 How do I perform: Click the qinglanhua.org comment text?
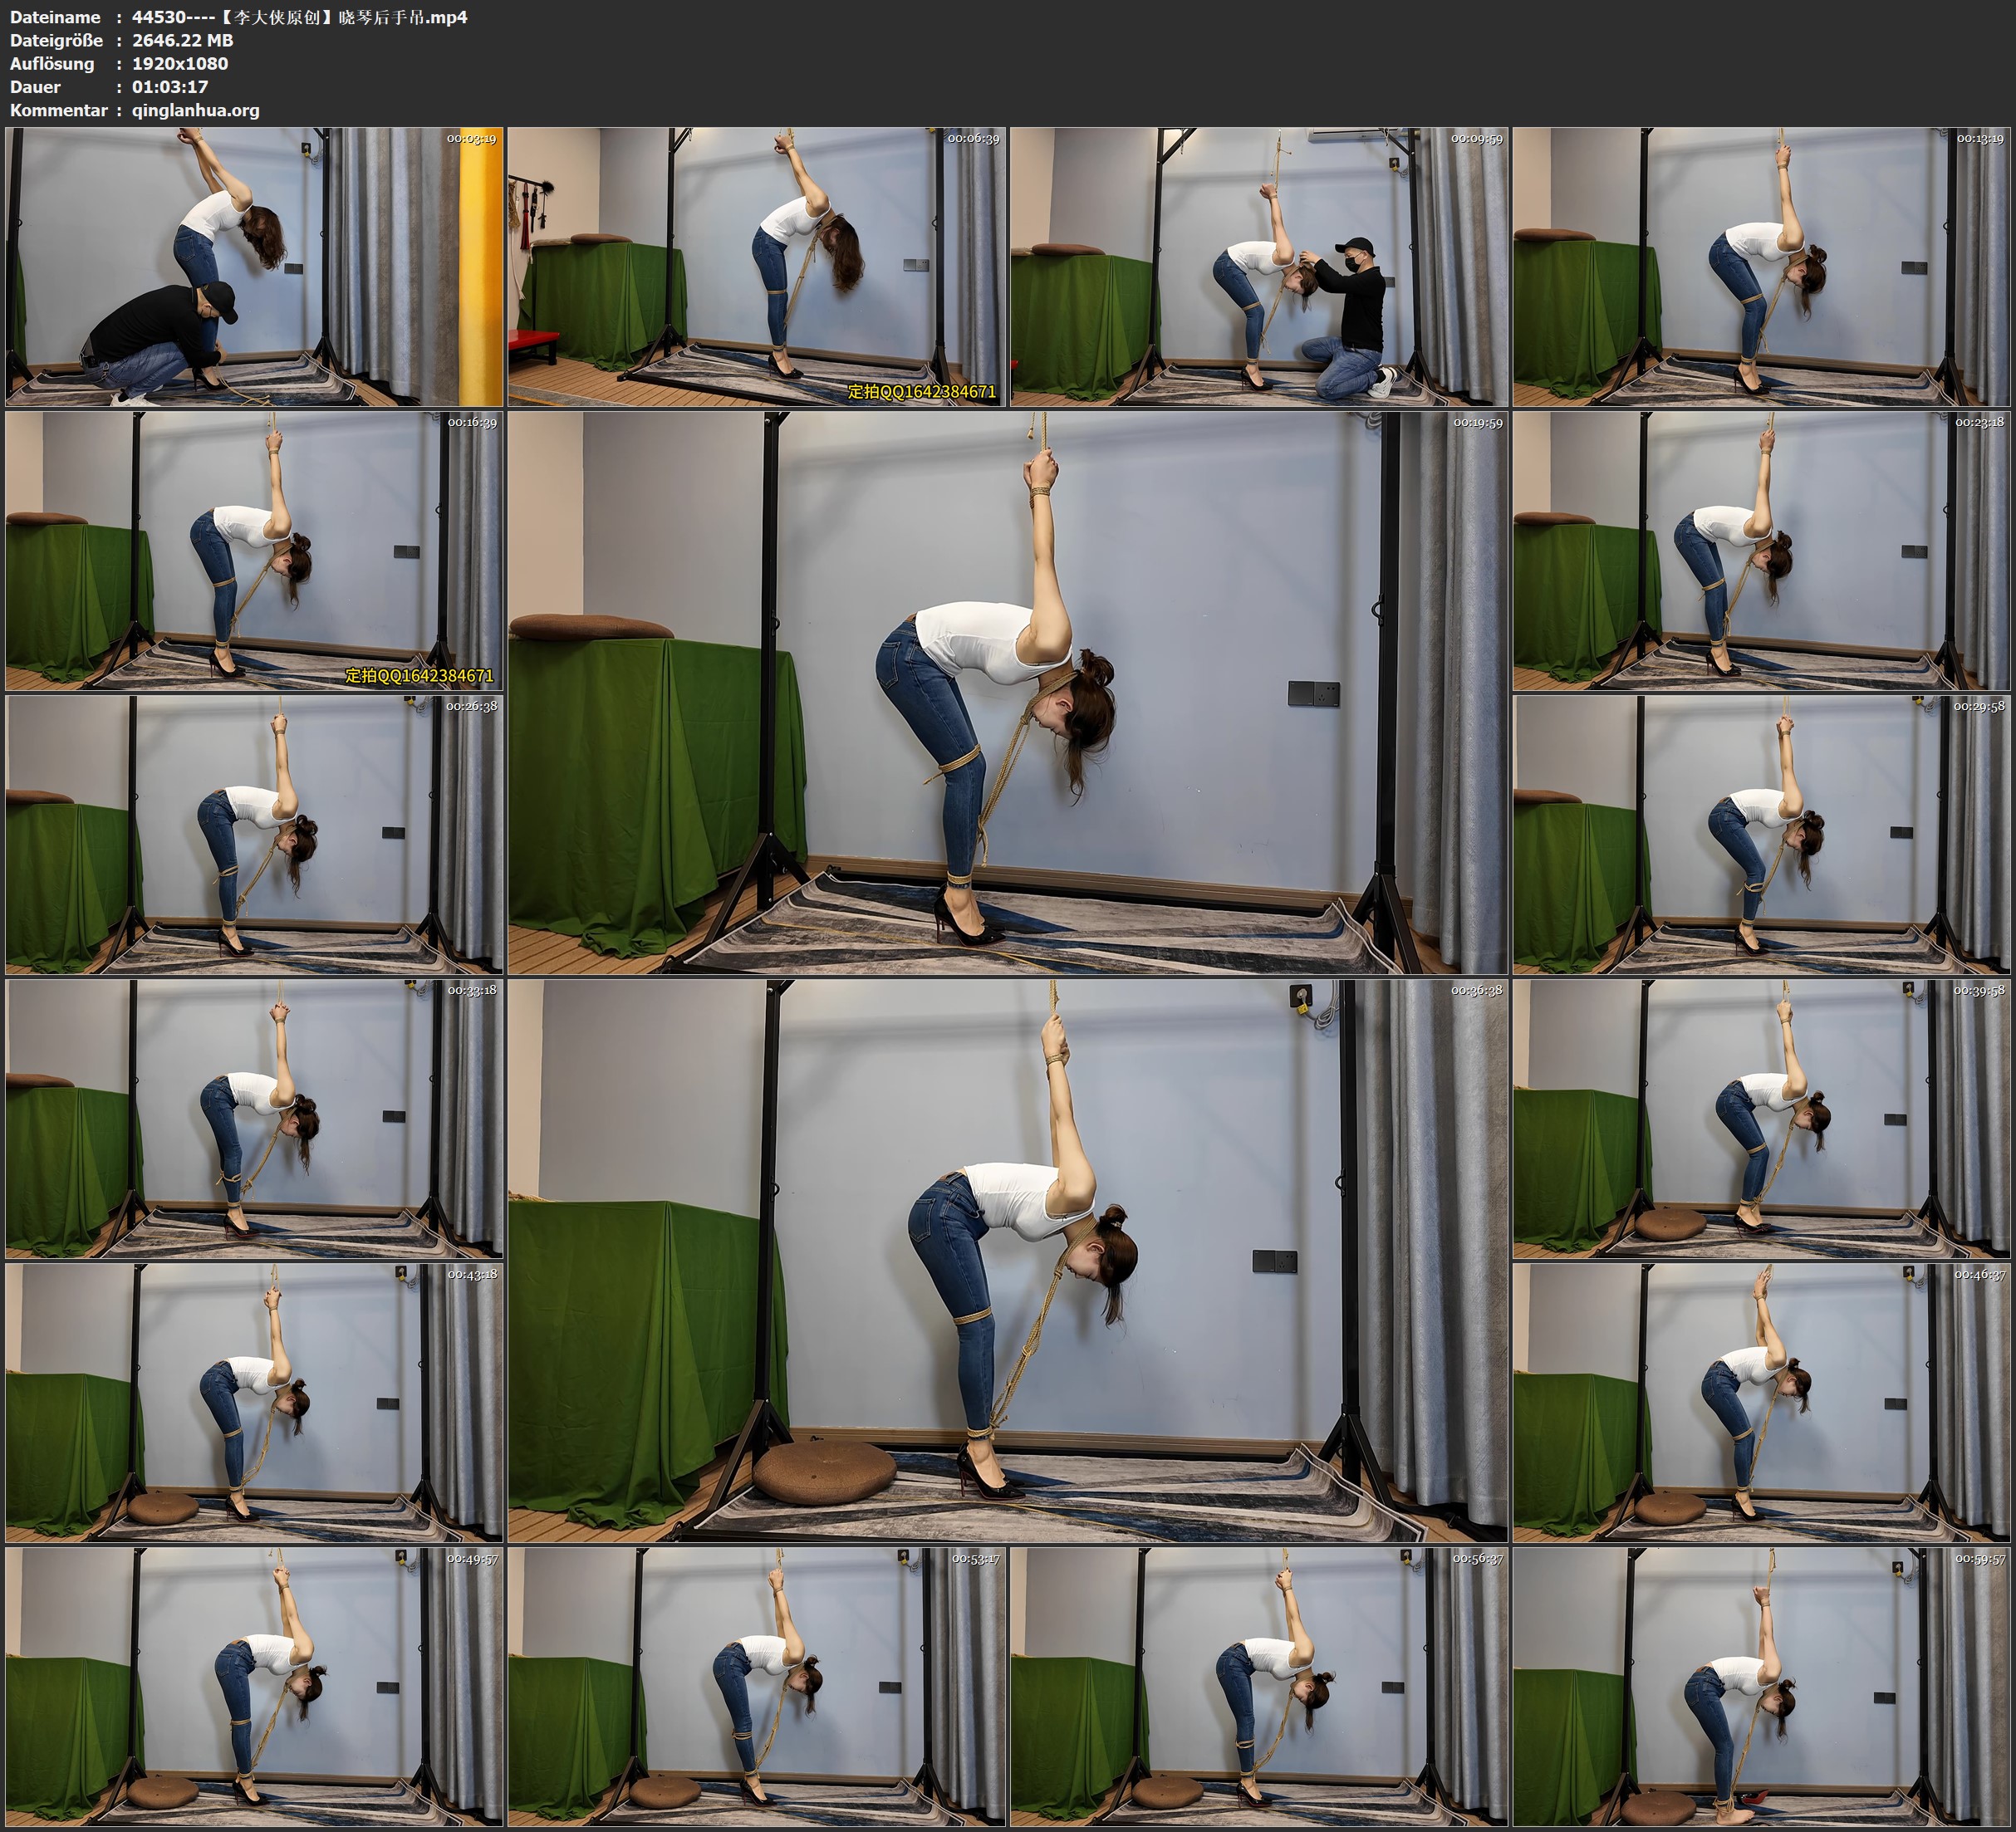point(196,111)
